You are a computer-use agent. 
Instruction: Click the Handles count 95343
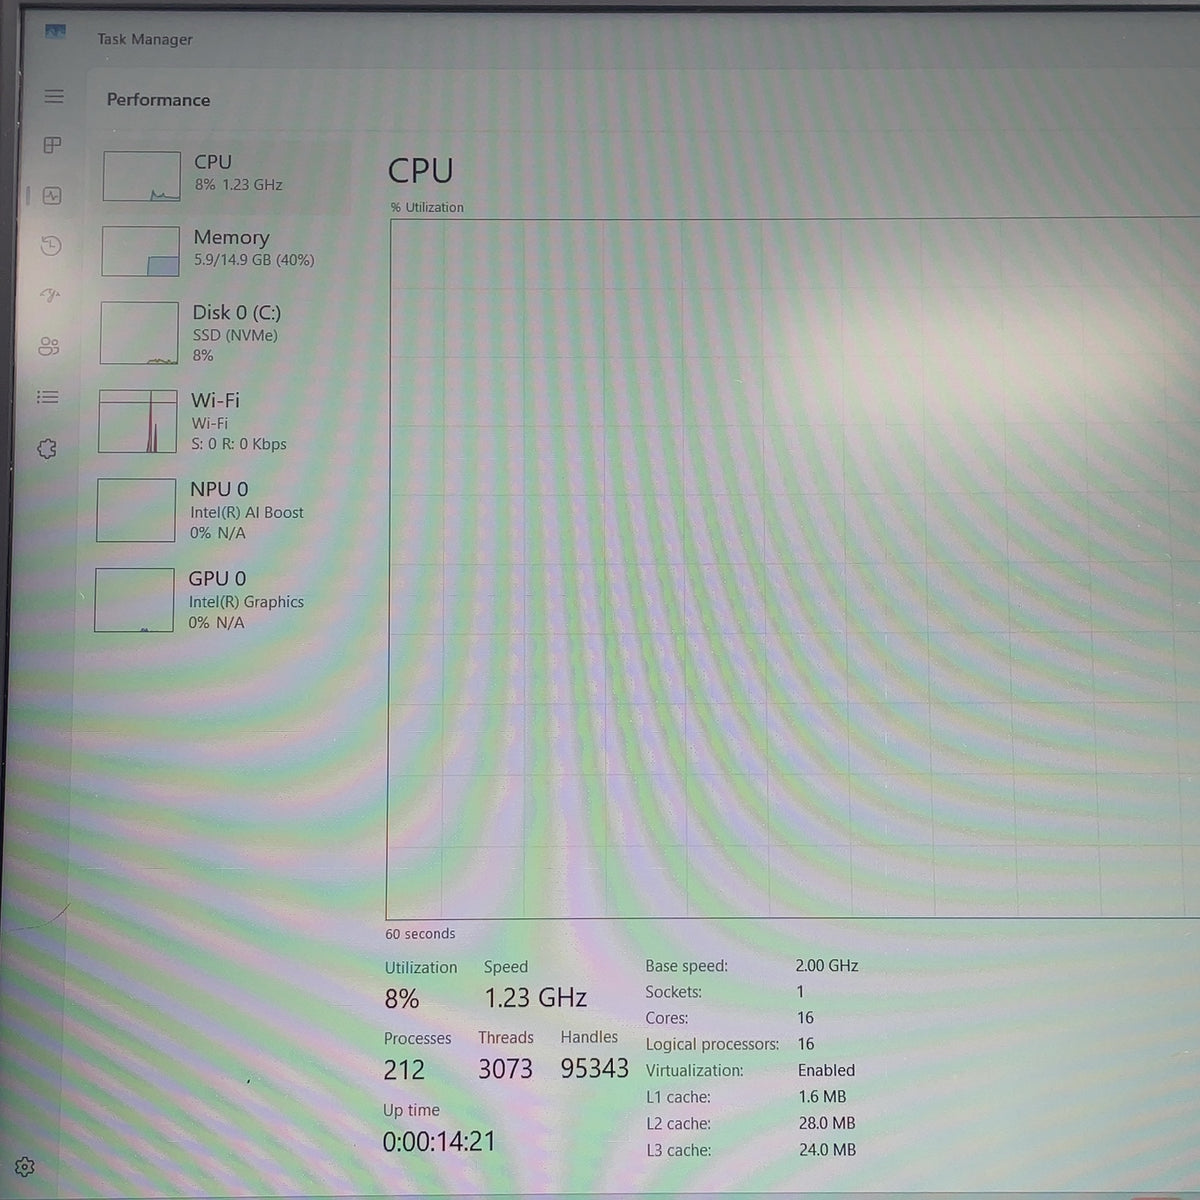pos(594,1068)
